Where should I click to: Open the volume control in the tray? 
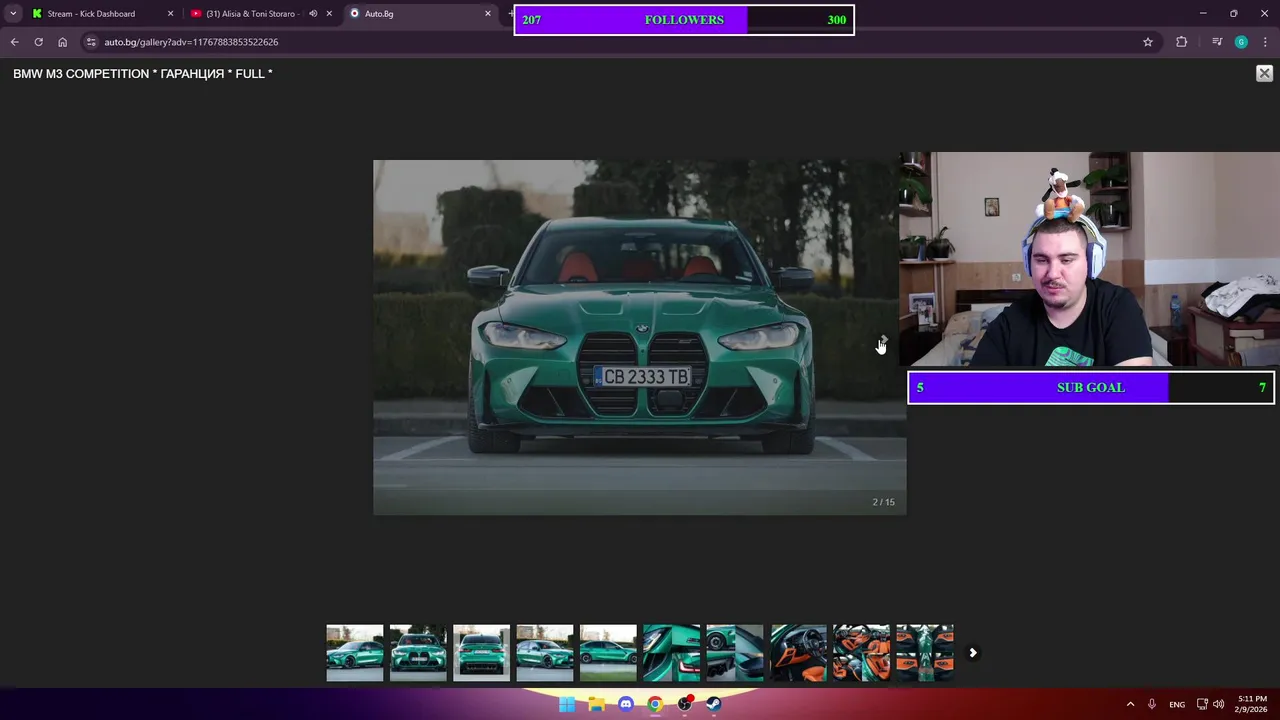pos(1218,704)
